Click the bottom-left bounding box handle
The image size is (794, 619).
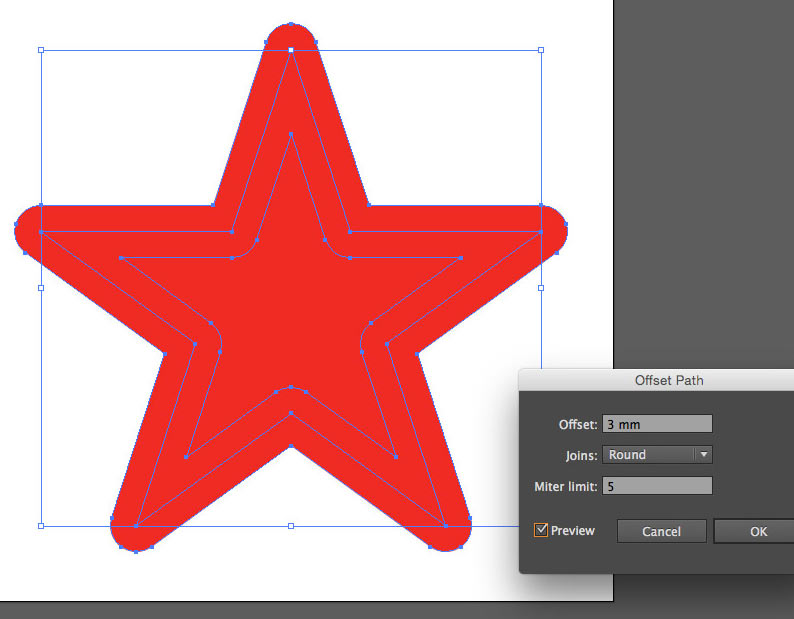coord(41,525)
